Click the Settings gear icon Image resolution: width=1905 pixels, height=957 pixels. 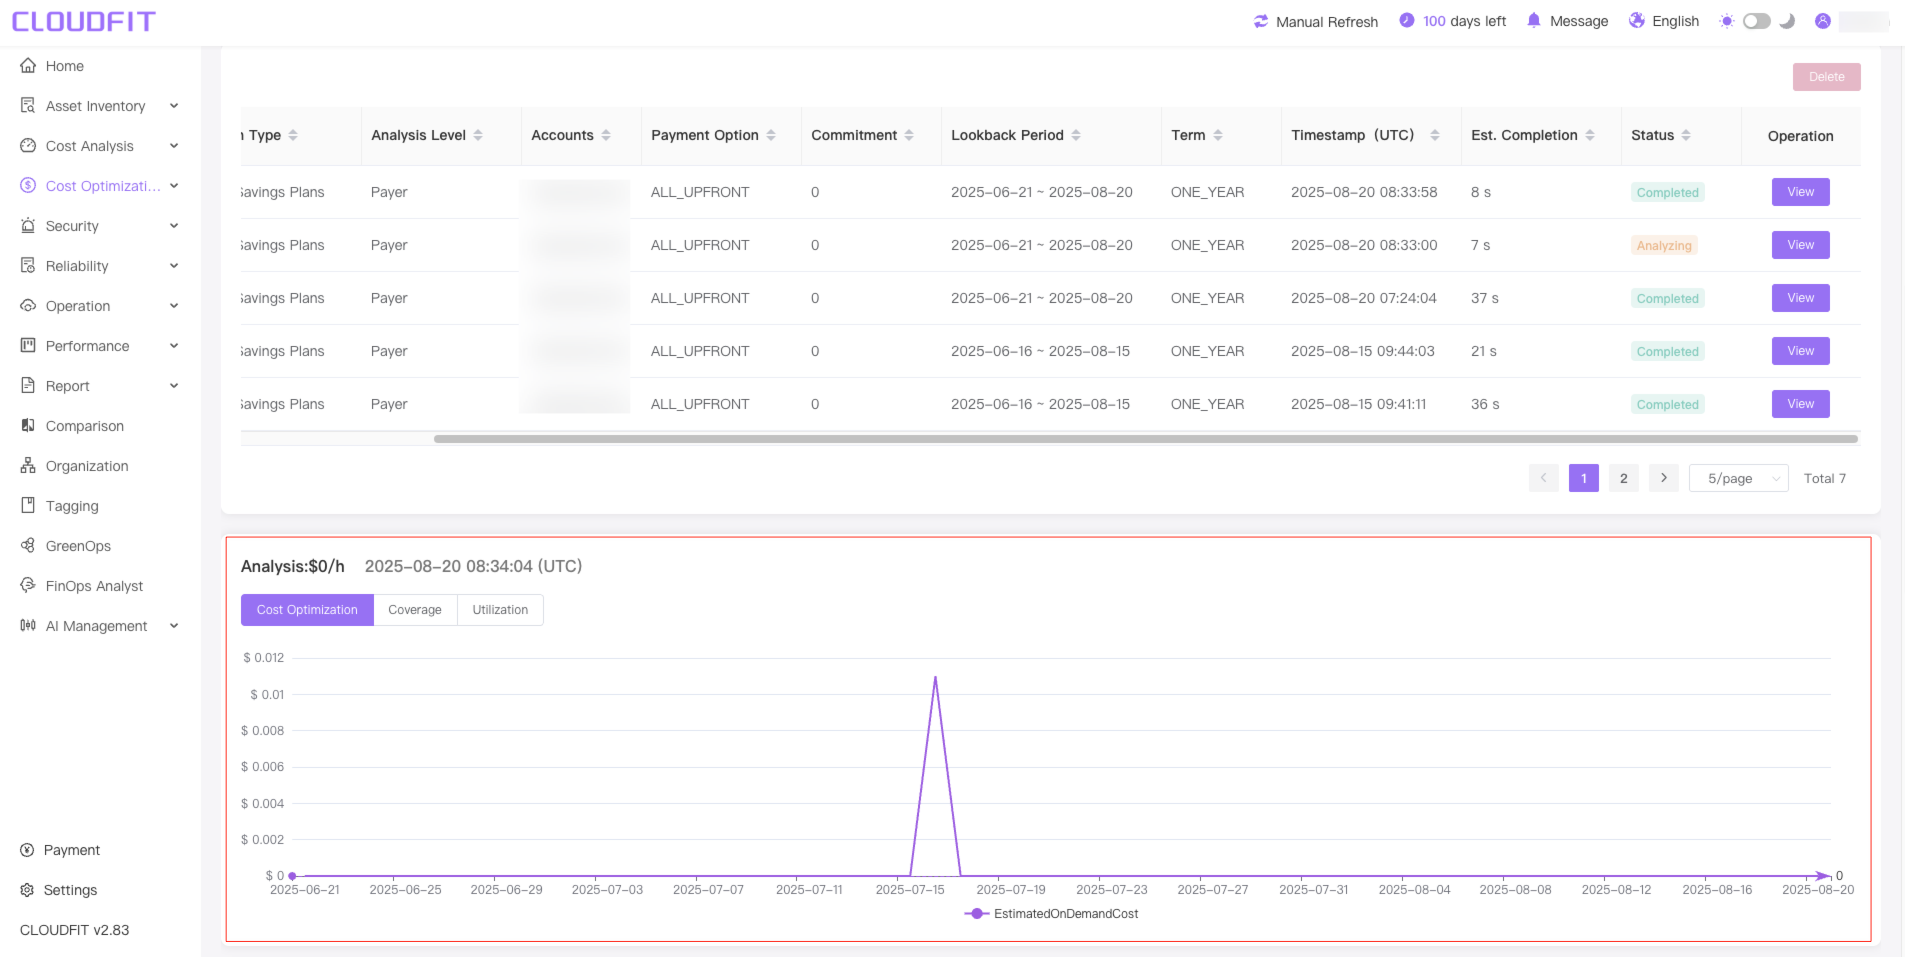[x=27, y=890]
